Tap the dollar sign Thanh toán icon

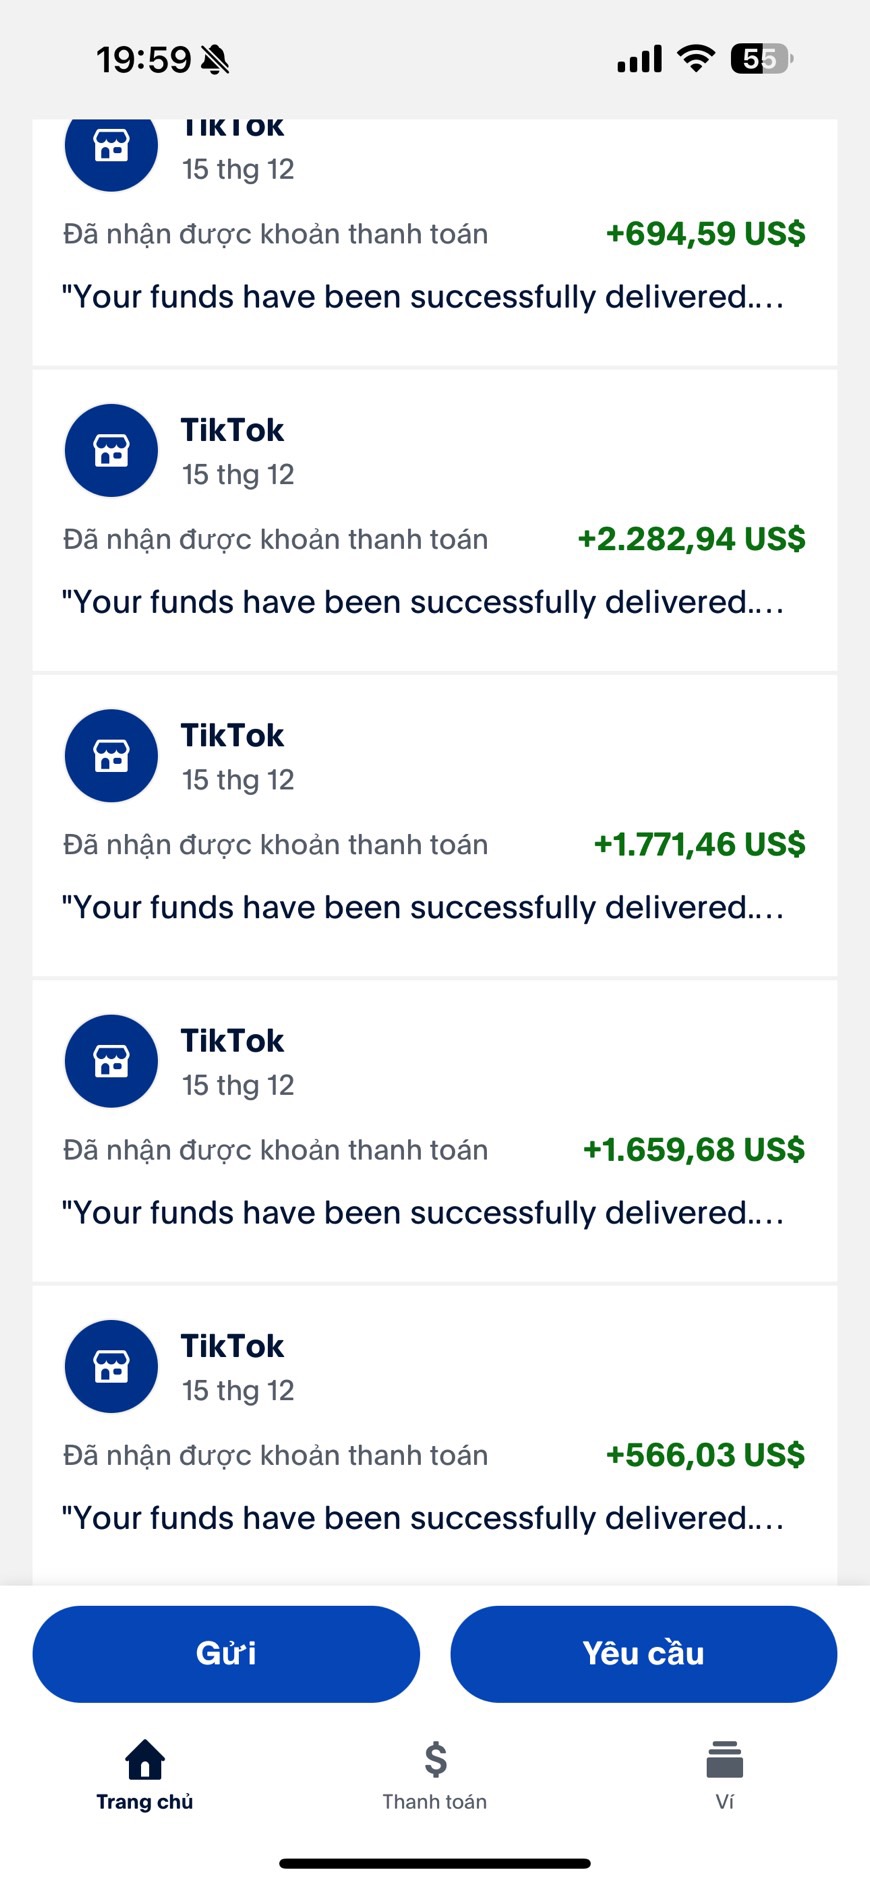[435, 1759]
